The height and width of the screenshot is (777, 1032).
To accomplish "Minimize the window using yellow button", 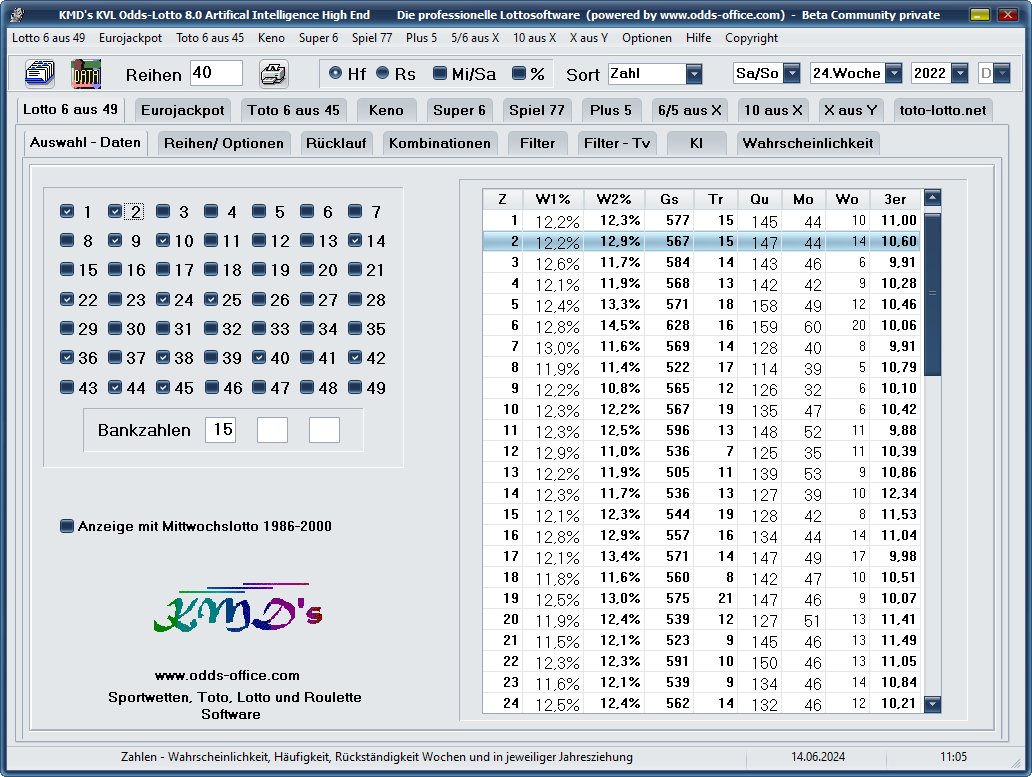I will (979, 14).
